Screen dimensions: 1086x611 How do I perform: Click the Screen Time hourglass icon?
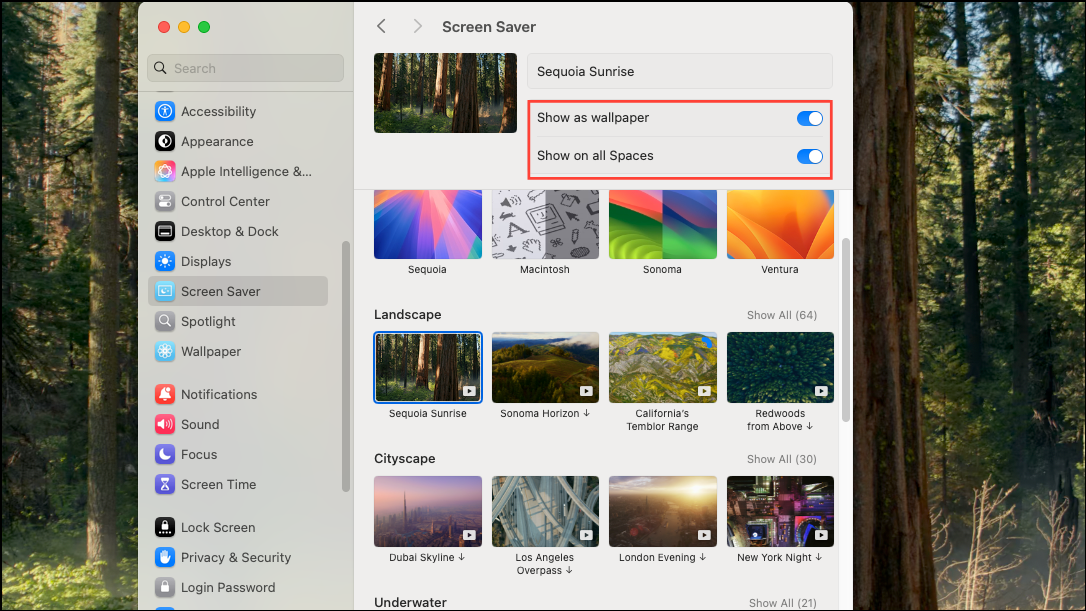pyautogui.click(x=165, y=484)
